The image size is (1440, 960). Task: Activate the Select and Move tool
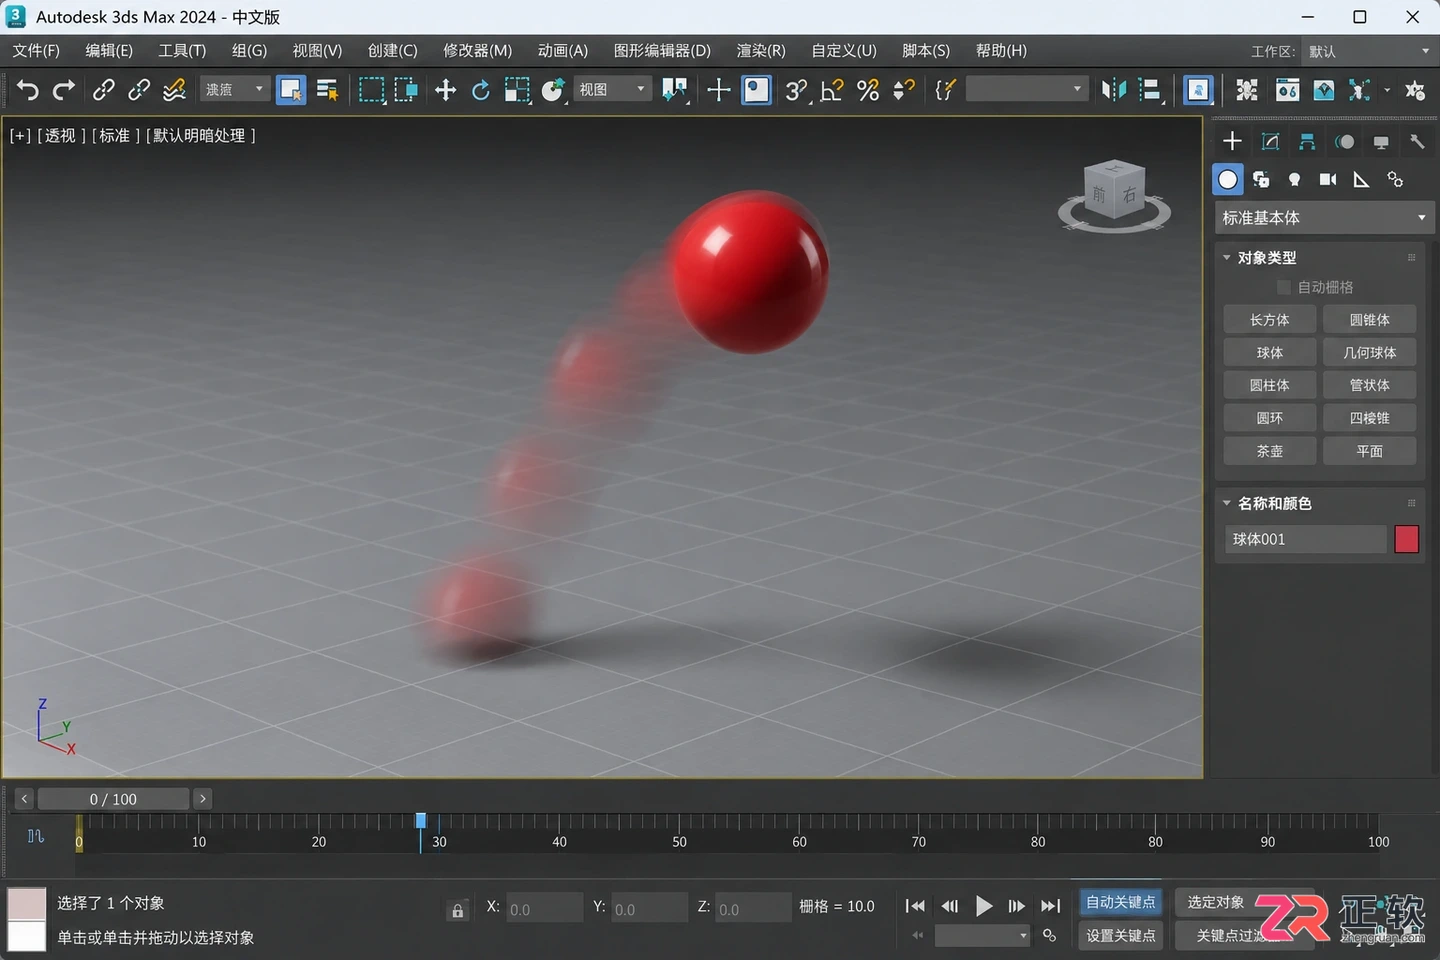[x=445, y=90]
